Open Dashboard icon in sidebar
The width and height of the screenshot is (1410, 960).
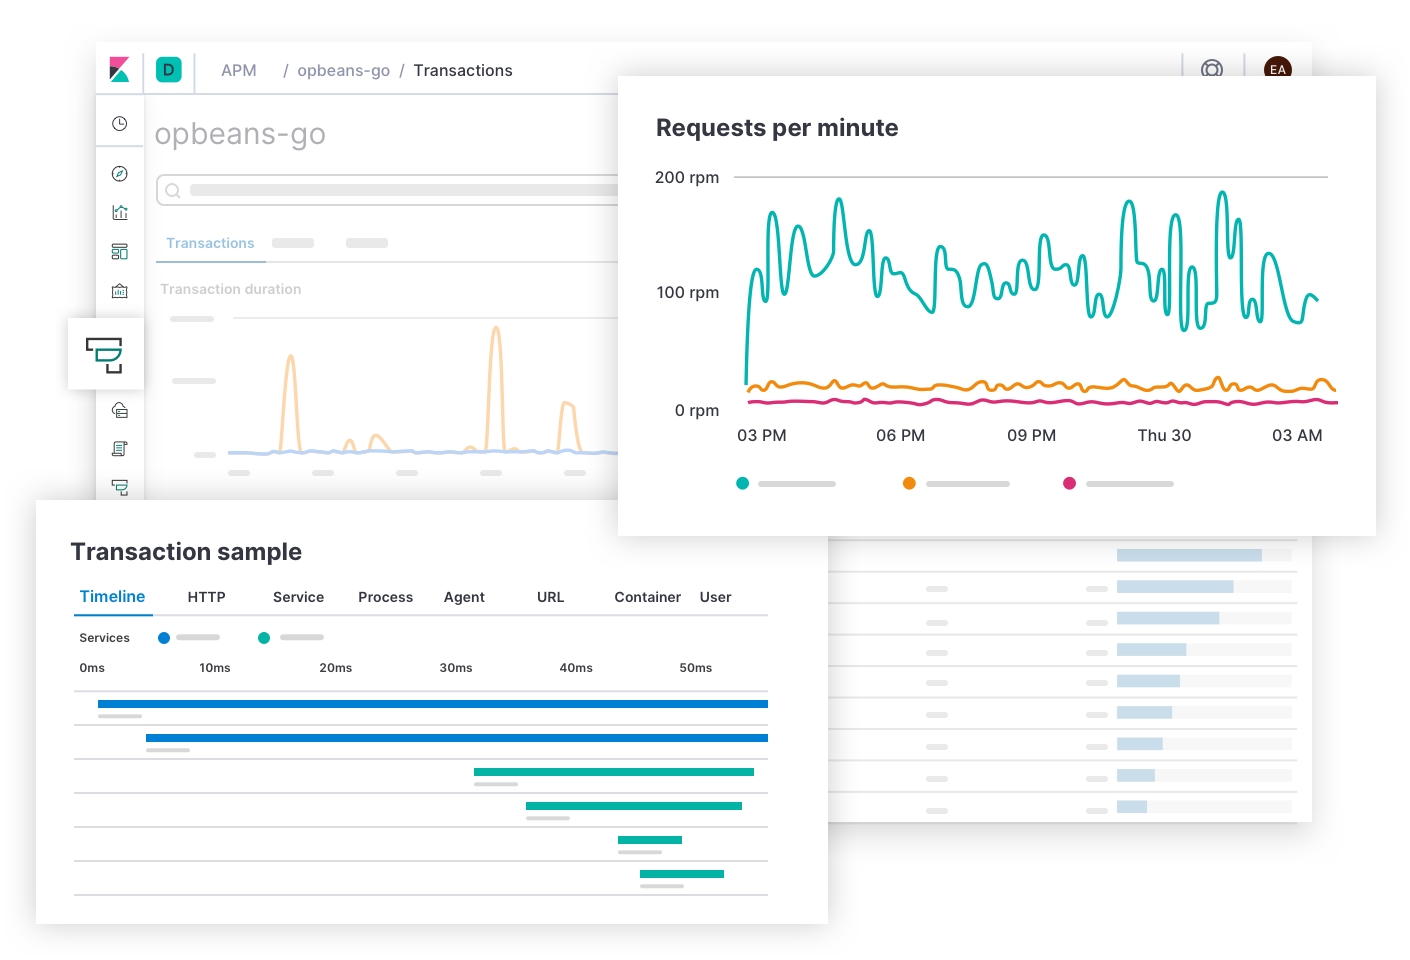120,251
